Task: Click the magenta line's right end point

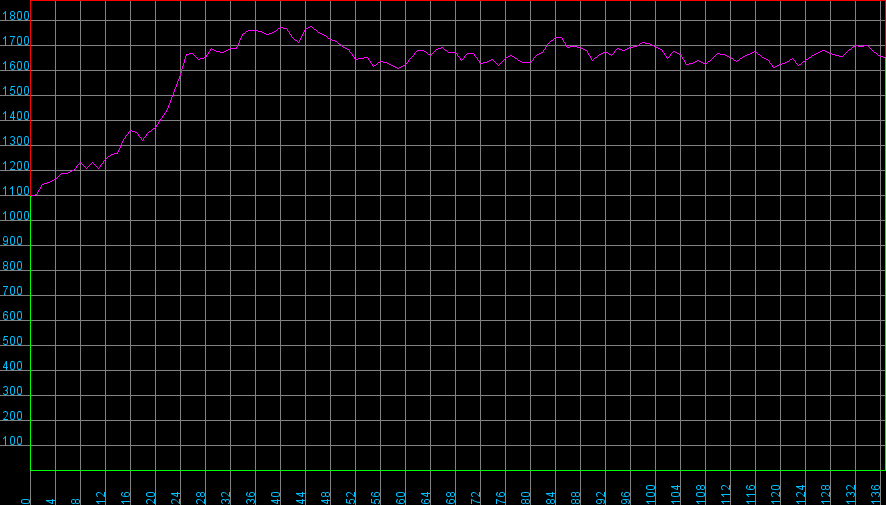Action: [884, 58]
